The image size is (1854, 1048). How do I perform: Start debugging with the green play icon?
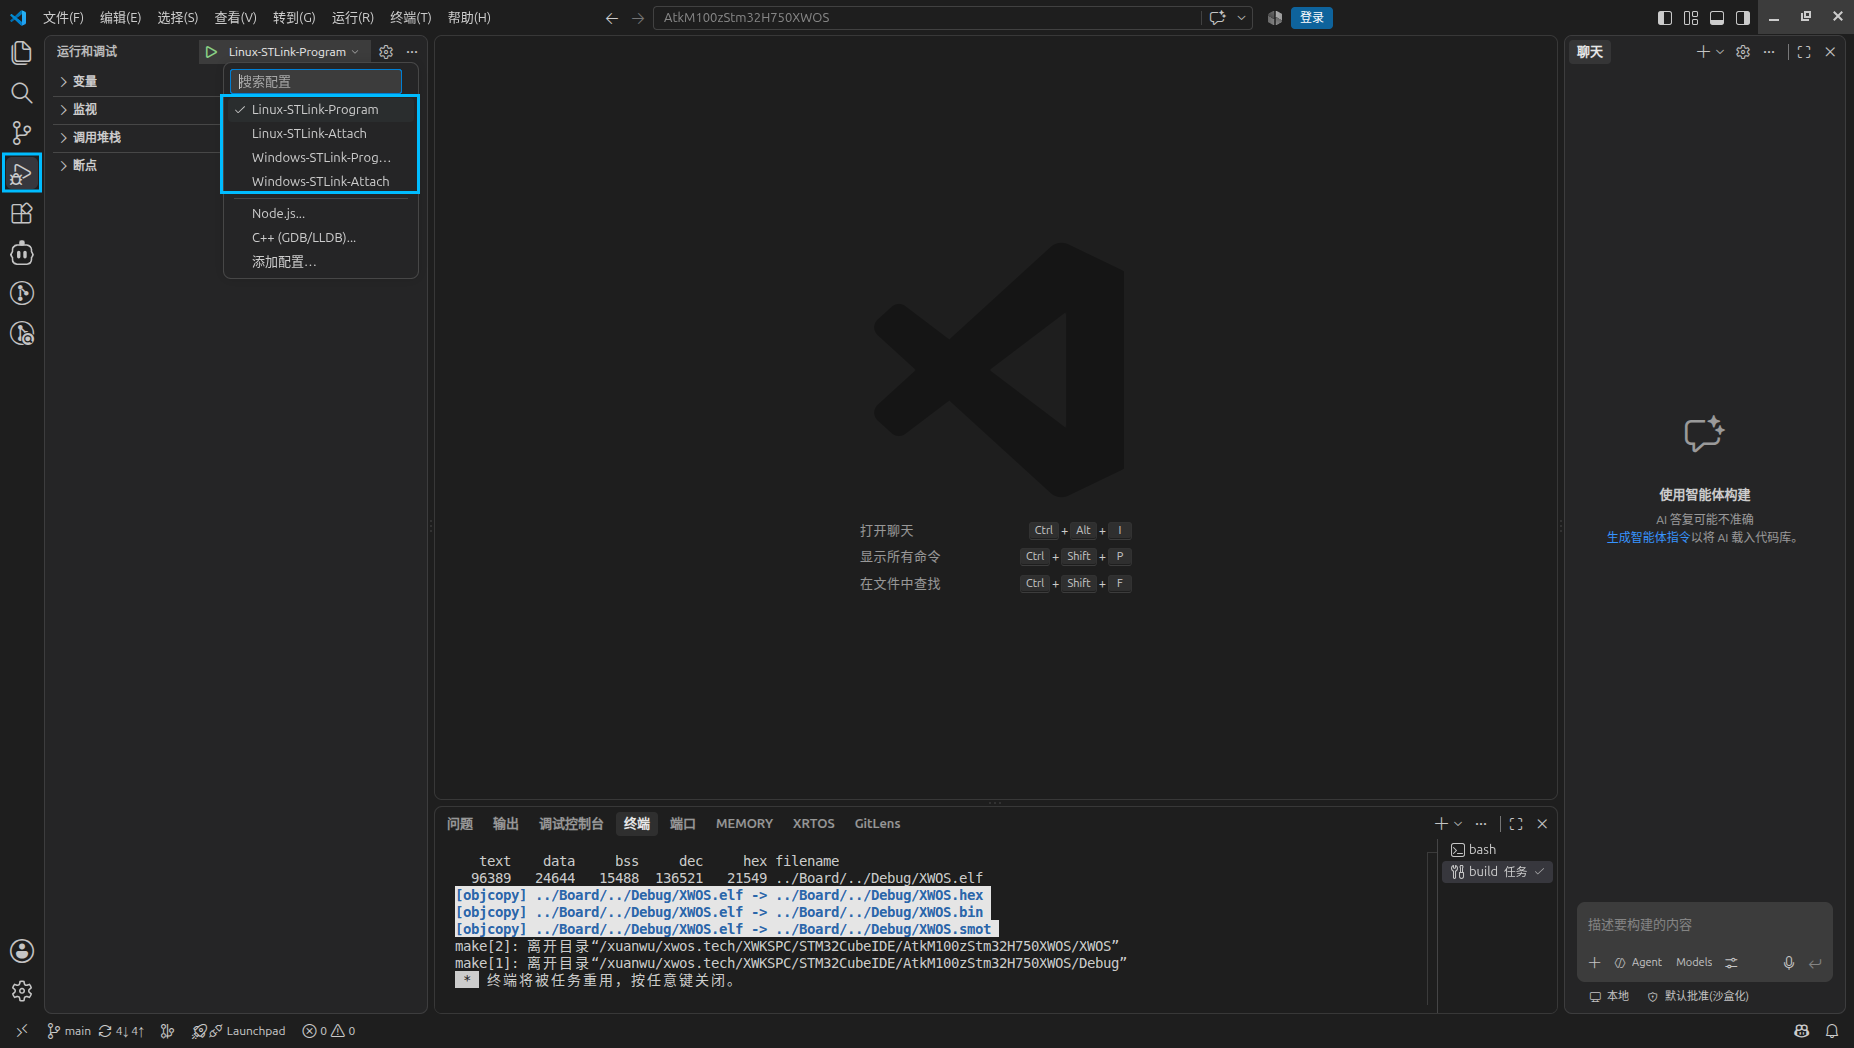(211, 52)
